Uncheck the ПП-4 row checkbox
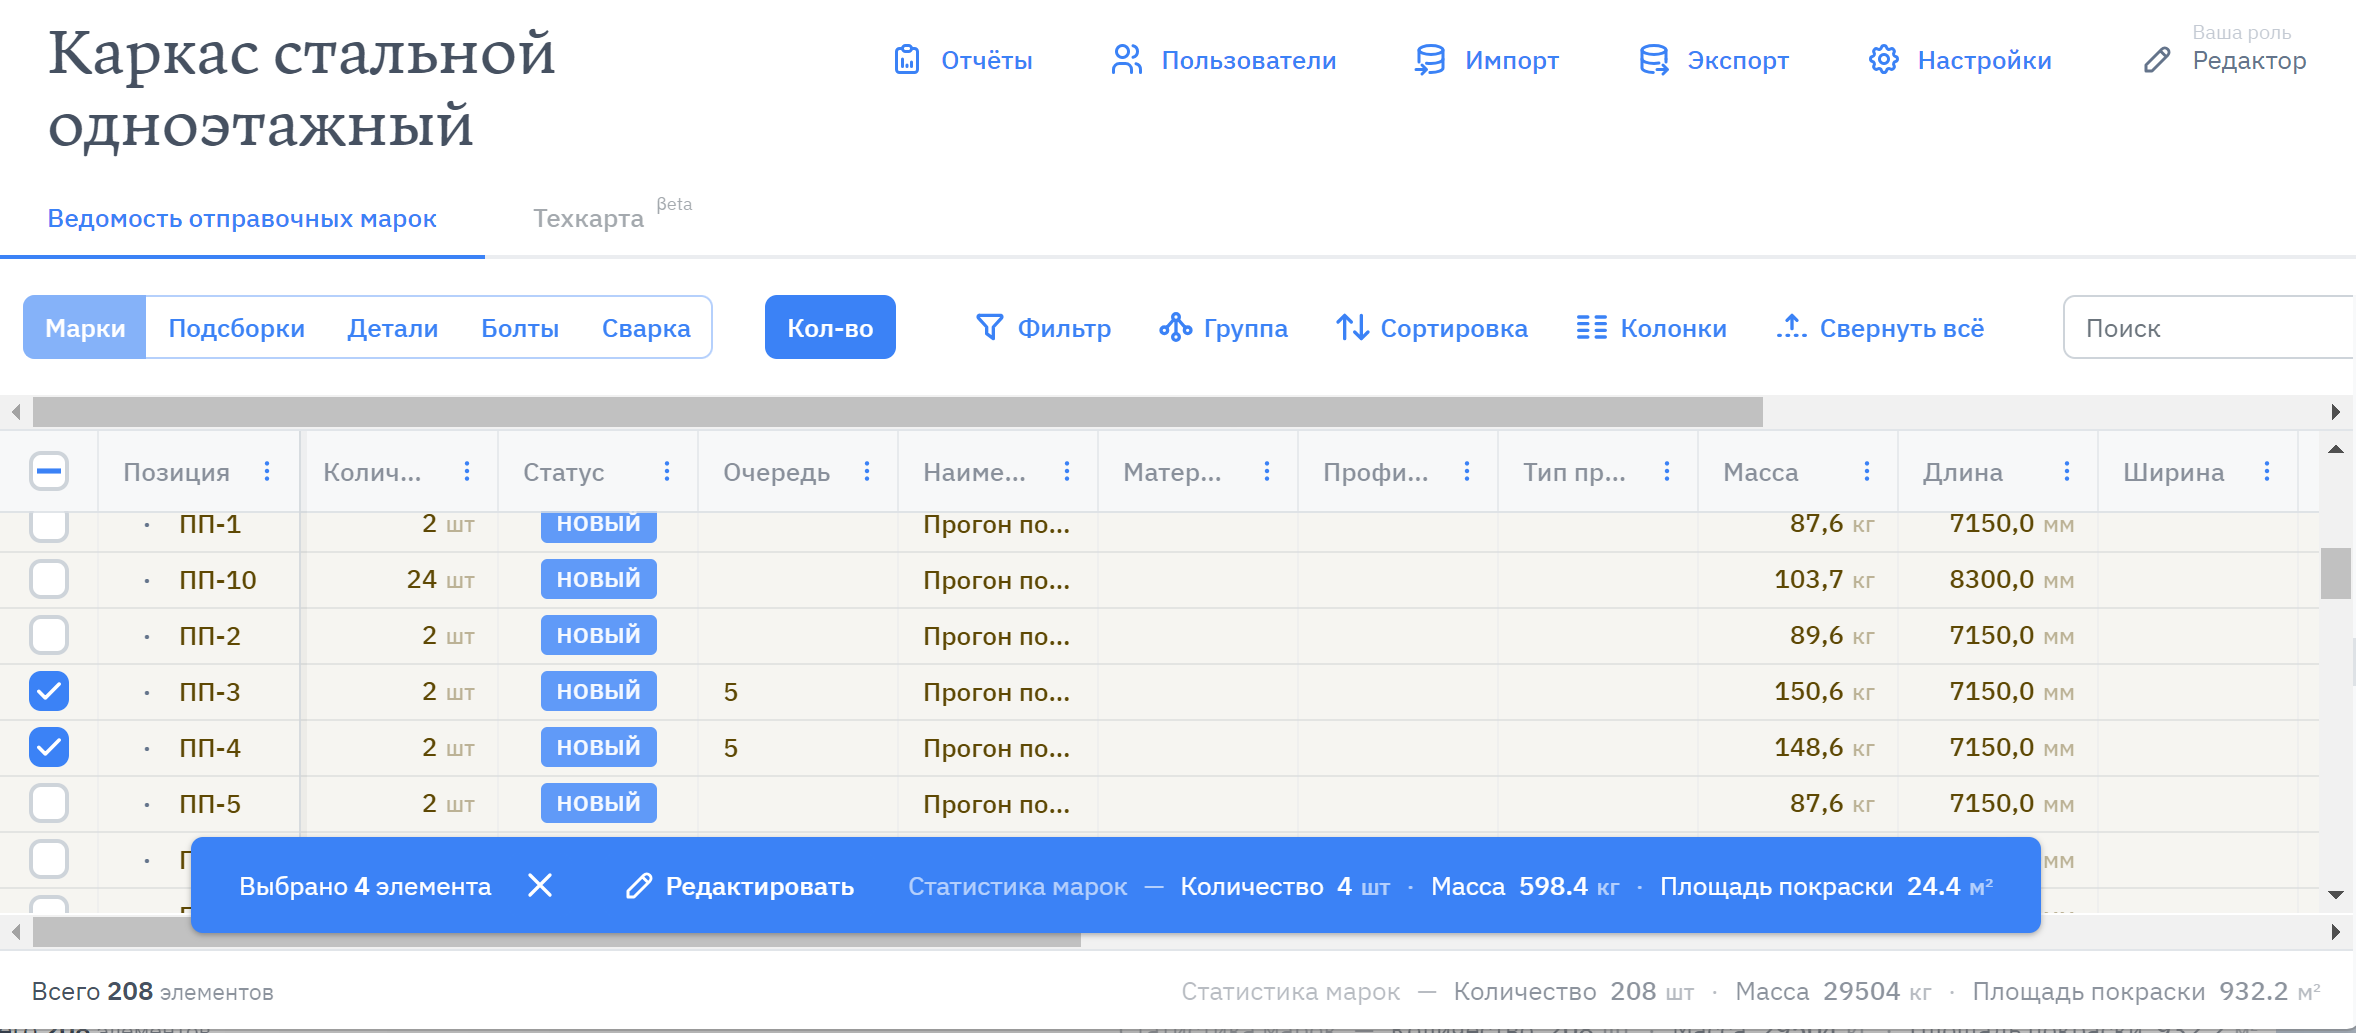 click(x=49, y=747)
